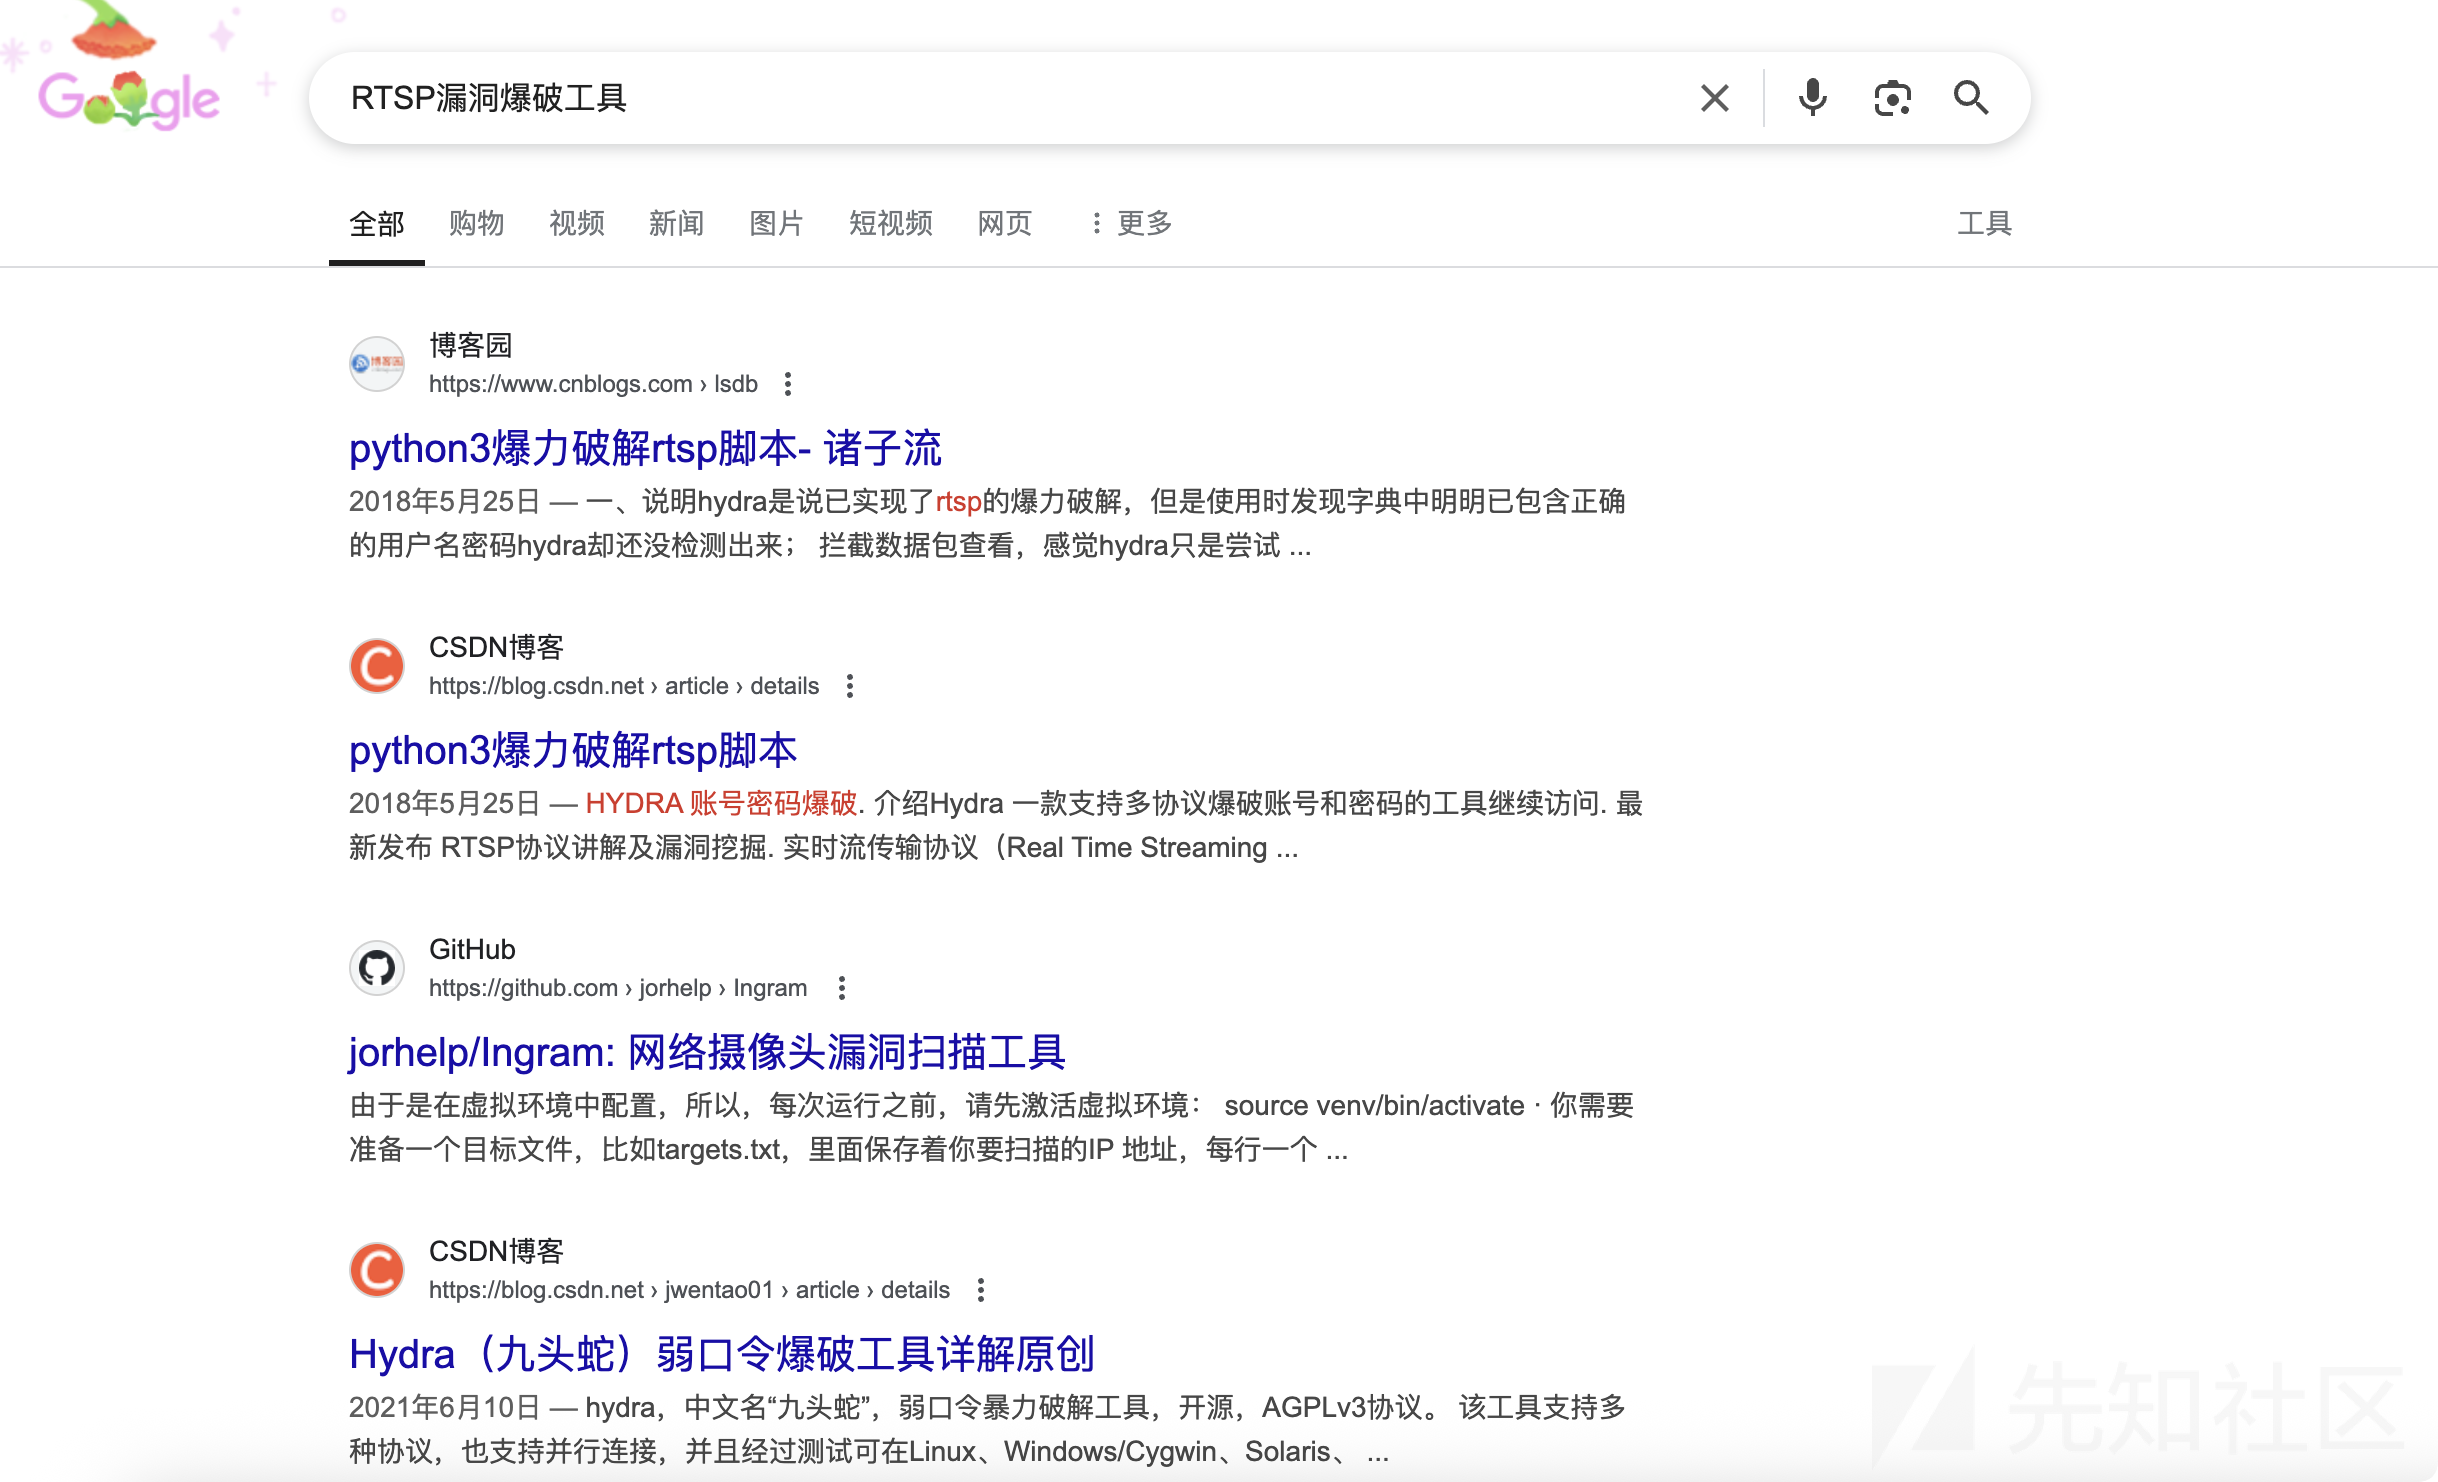Open options menu beside github.com › jorhelp › Ingram
Viewport: 2438px width, 1482px height.
(x=842, y=988)
